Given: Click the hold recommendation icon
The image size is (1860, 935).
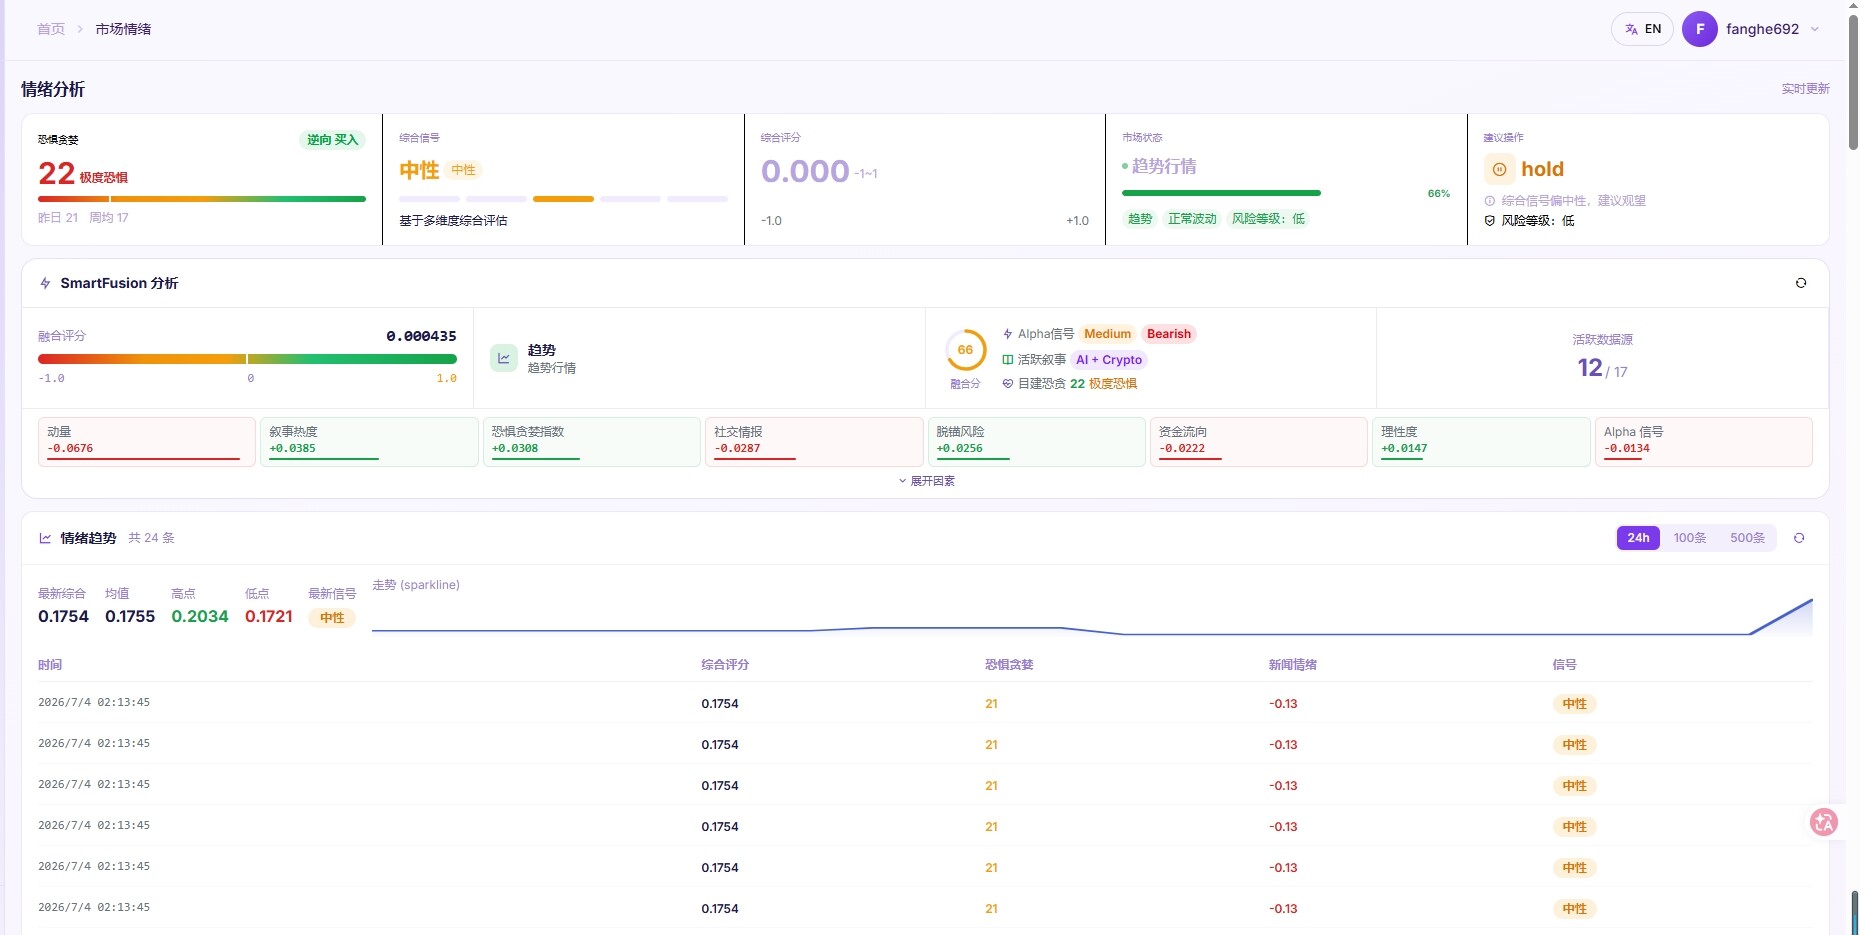Looking at the screenshot, I should [x=1499, y=169].
